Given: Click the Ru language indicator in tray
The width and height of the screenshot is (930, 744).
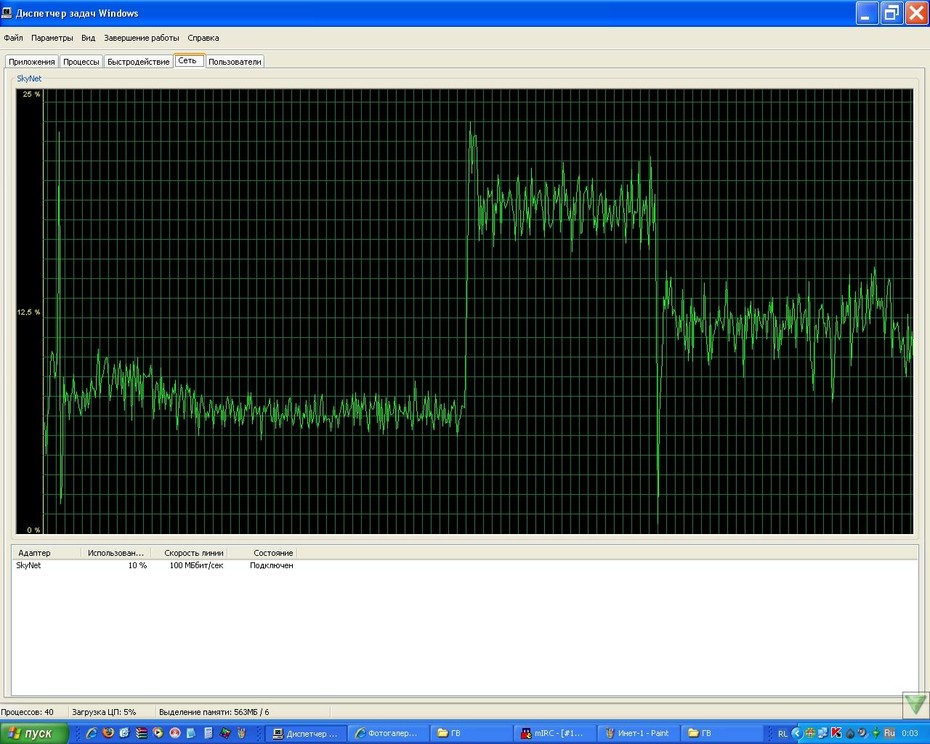Looking at the screenshot, I should tap(890, 733).
